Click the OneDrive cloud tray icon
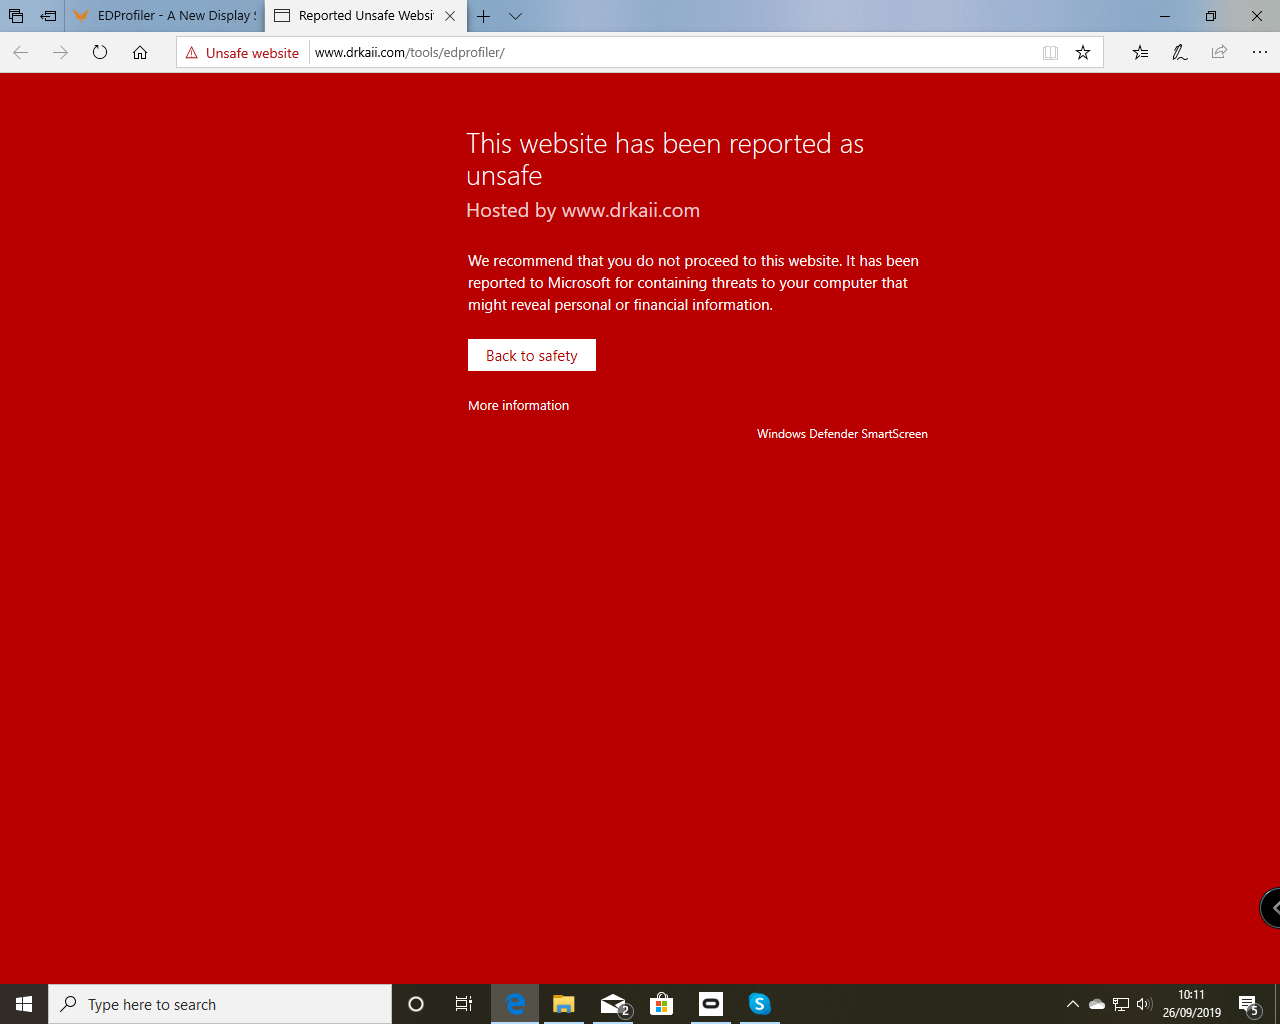Screen dimensions: 1280x1024 tap(1097, 1004)
